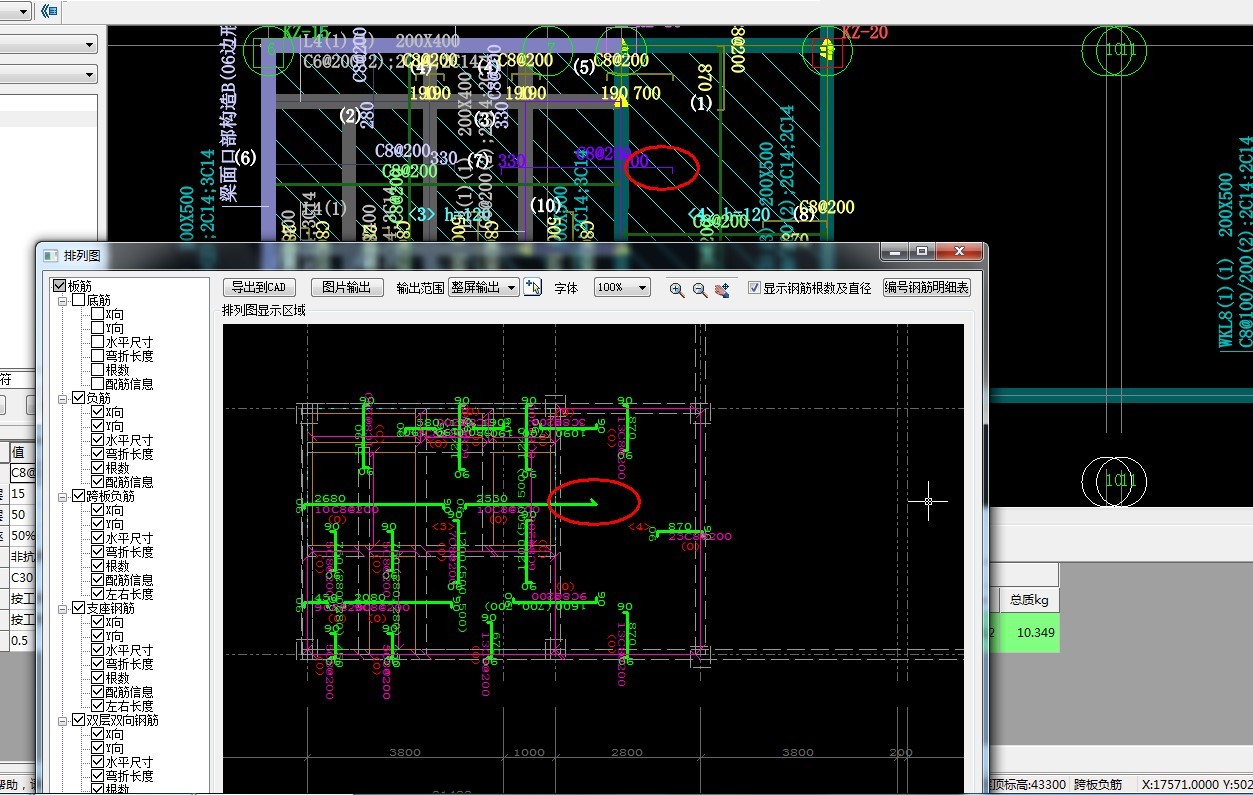
Task: Click status bar text 顶标高:43300
Action: [1027, 785]
